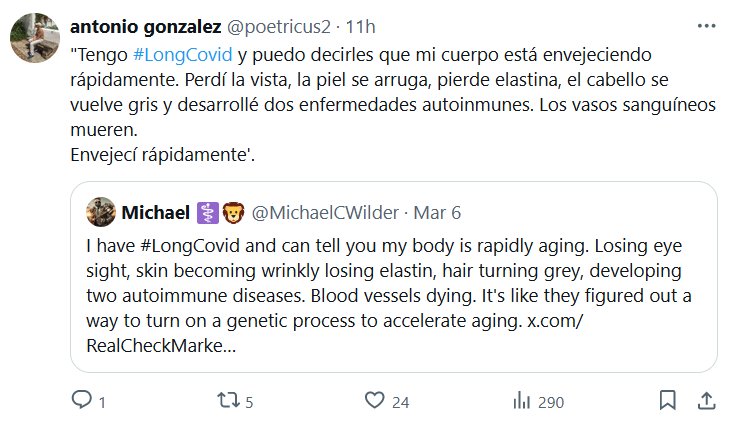Repost this tweet using the retweet icon
This screenshot has width=738, height=426.
click(x=229, y=401)
